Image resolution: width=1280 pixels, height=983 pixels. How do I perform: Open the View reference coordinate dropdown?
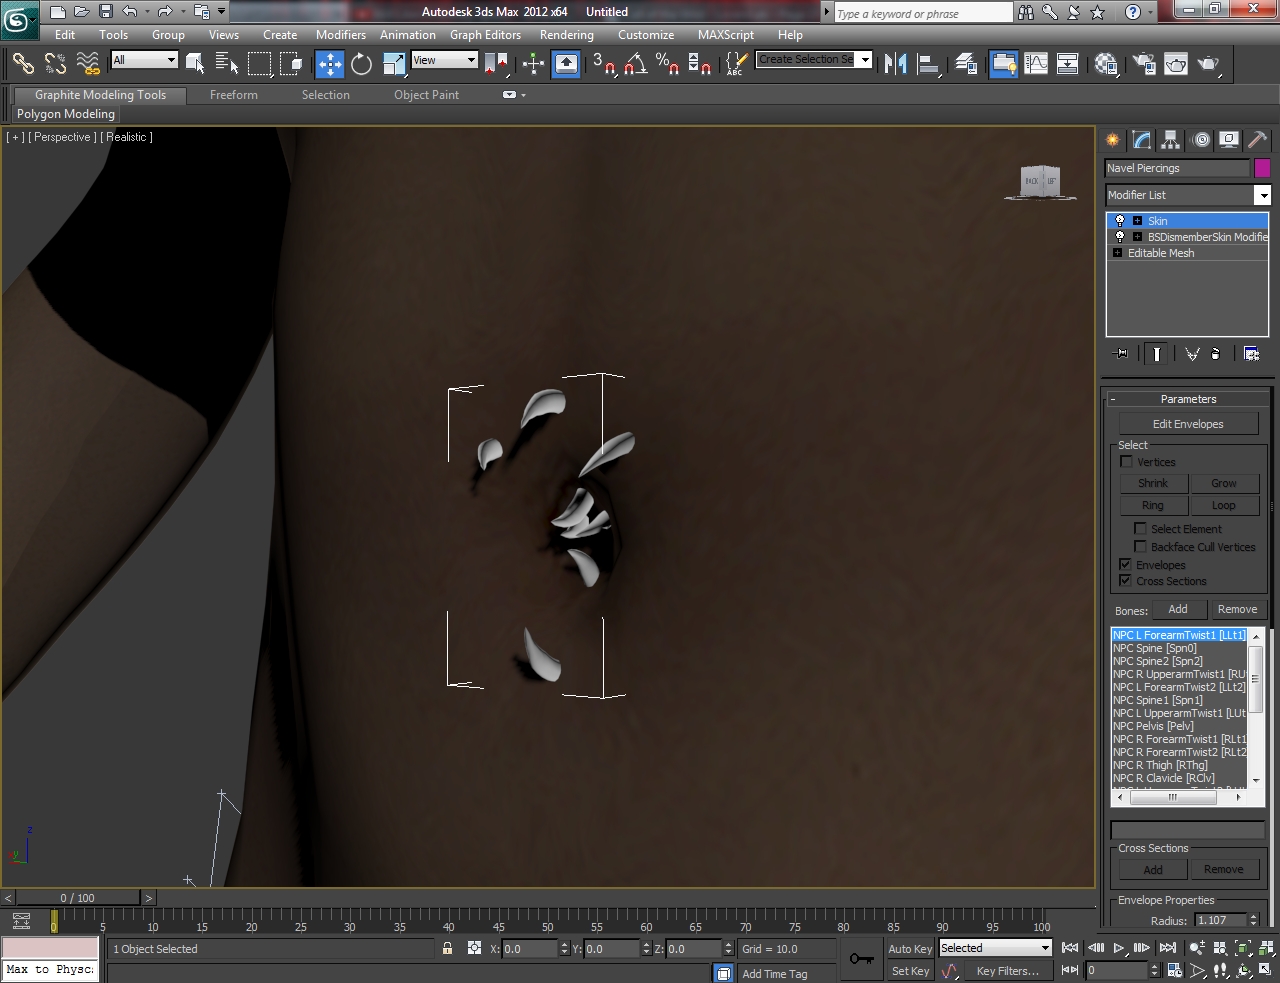[445, 60]
